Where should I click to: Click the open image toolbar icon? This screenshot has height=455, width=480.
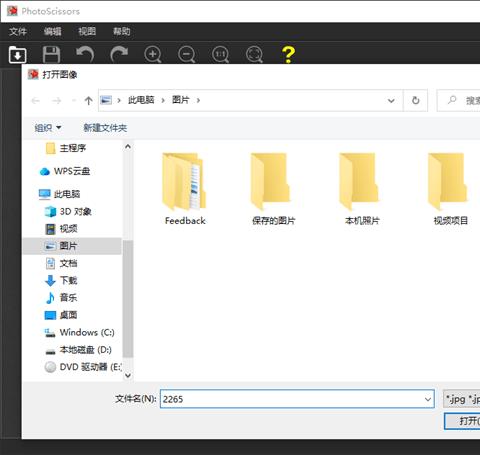(17, 54)
